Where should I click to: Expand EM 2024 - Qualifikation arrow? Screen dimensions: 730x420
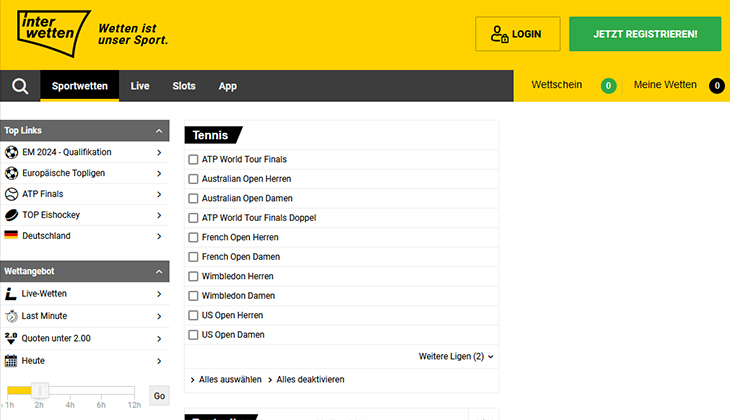159,153
